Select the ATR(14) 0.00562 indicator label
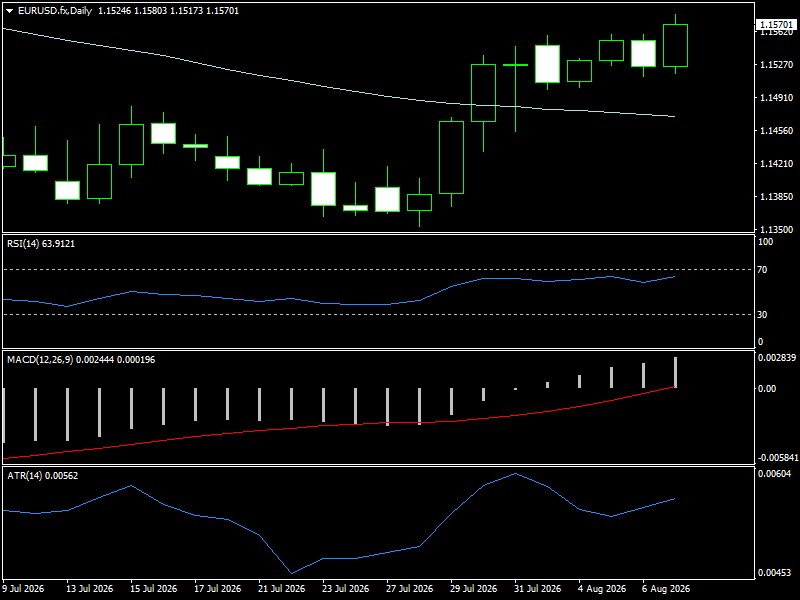Screen dimensions: 800x600 (43, 476)
